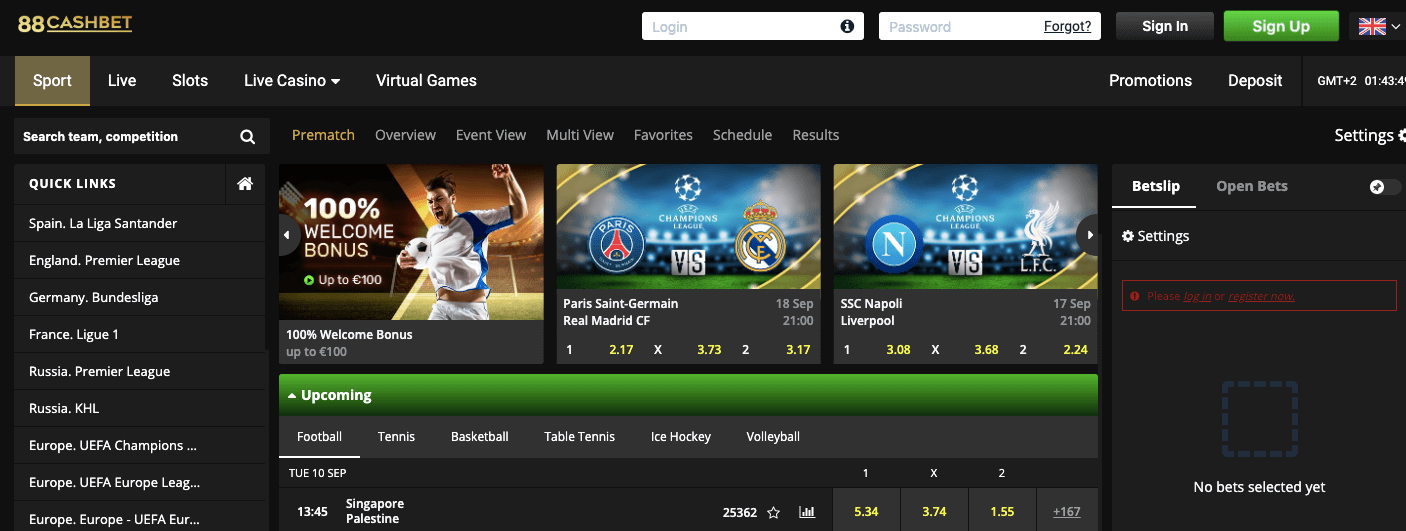The width and height of the screenshot is (1406, 531).
Task: Click the Sign In button
Action: pos(1165,26)
